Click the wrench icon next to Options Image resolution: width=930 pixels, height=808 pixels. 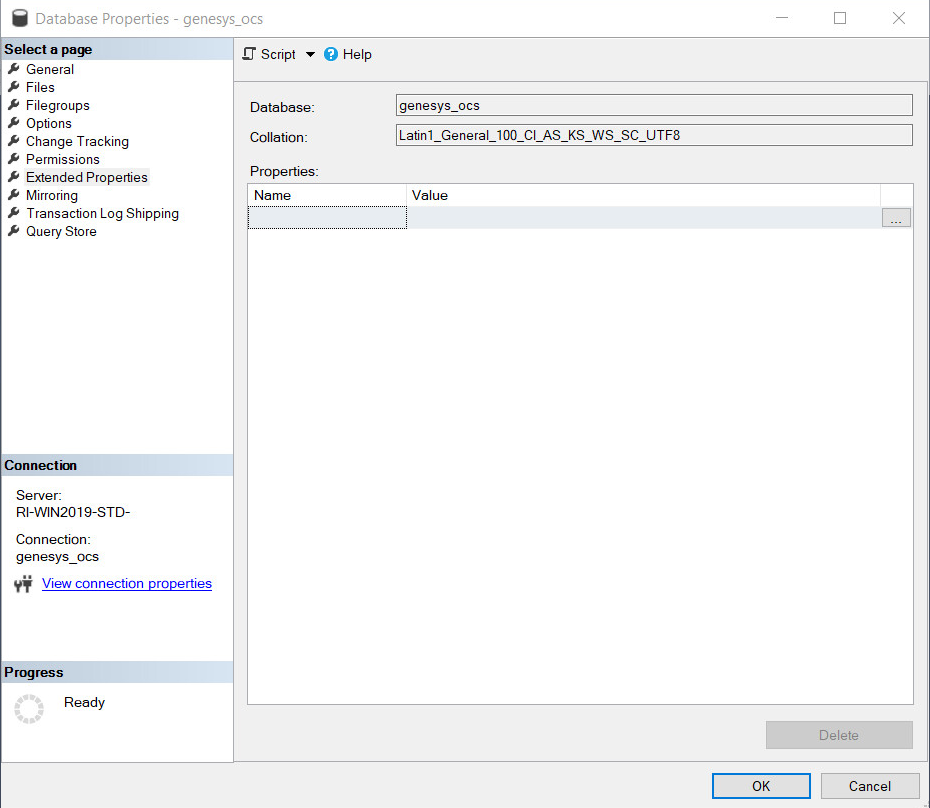tap(14, 123)
